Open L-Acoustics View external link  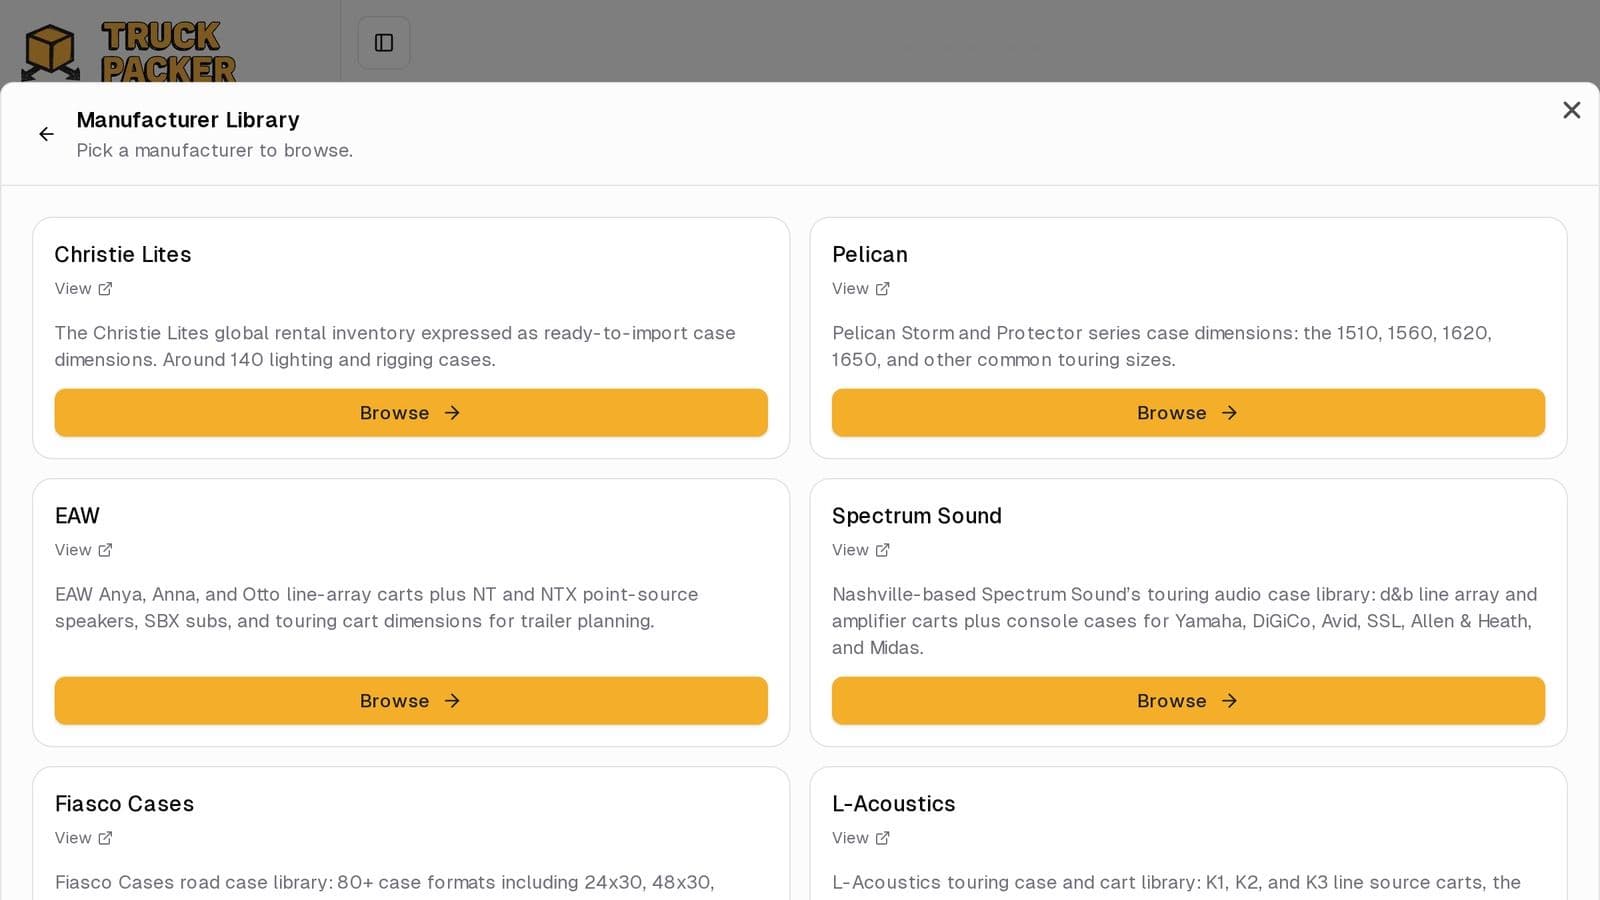(x=861, y=838)
